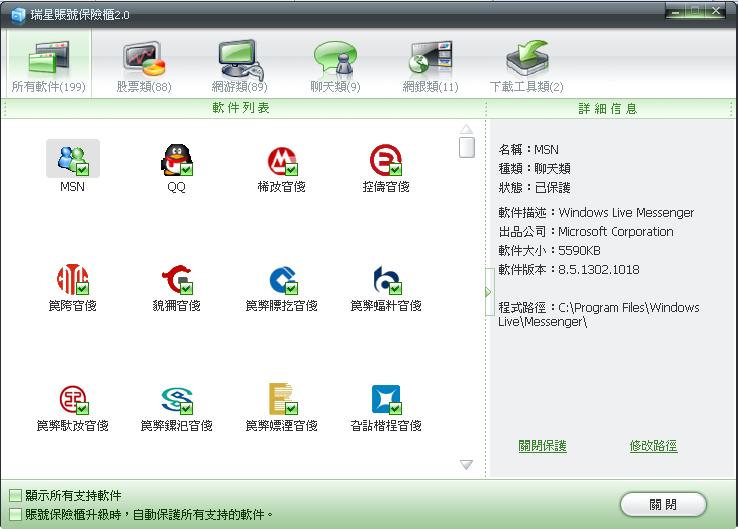Click the 軟件版本 8.5.1302.1018 text
The height and width of the screenshot is (529, 738).
(569, 270)
